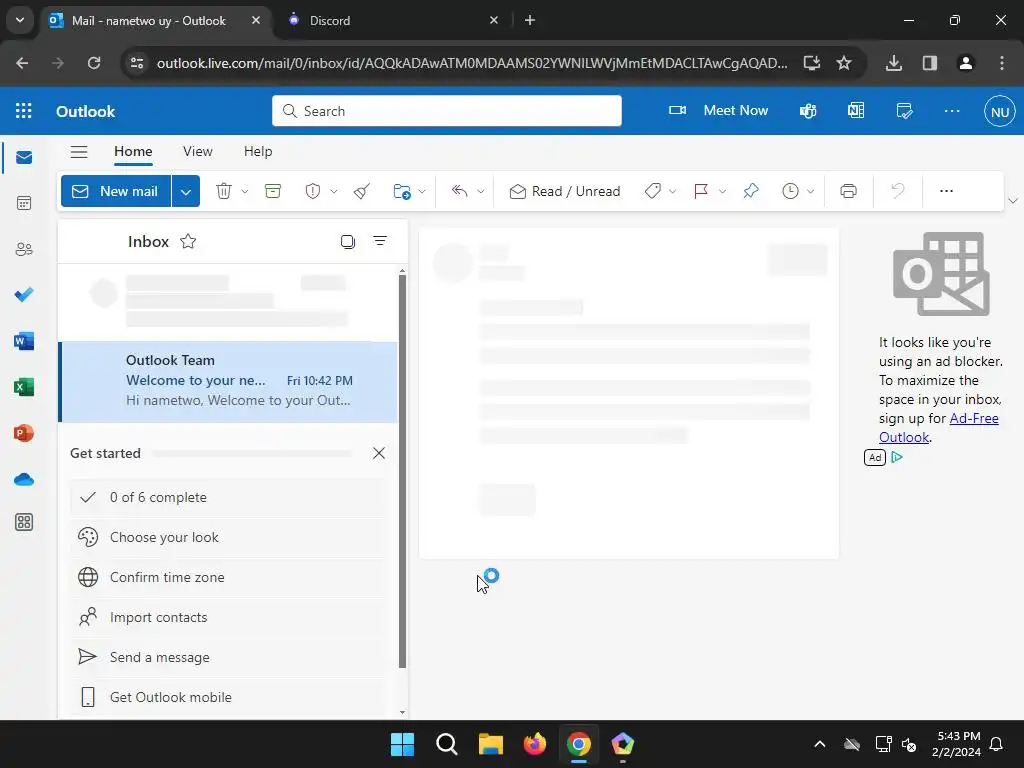Open the NU account avatar
This screenshot has width=1024, height=768.
pos(1000,112)
